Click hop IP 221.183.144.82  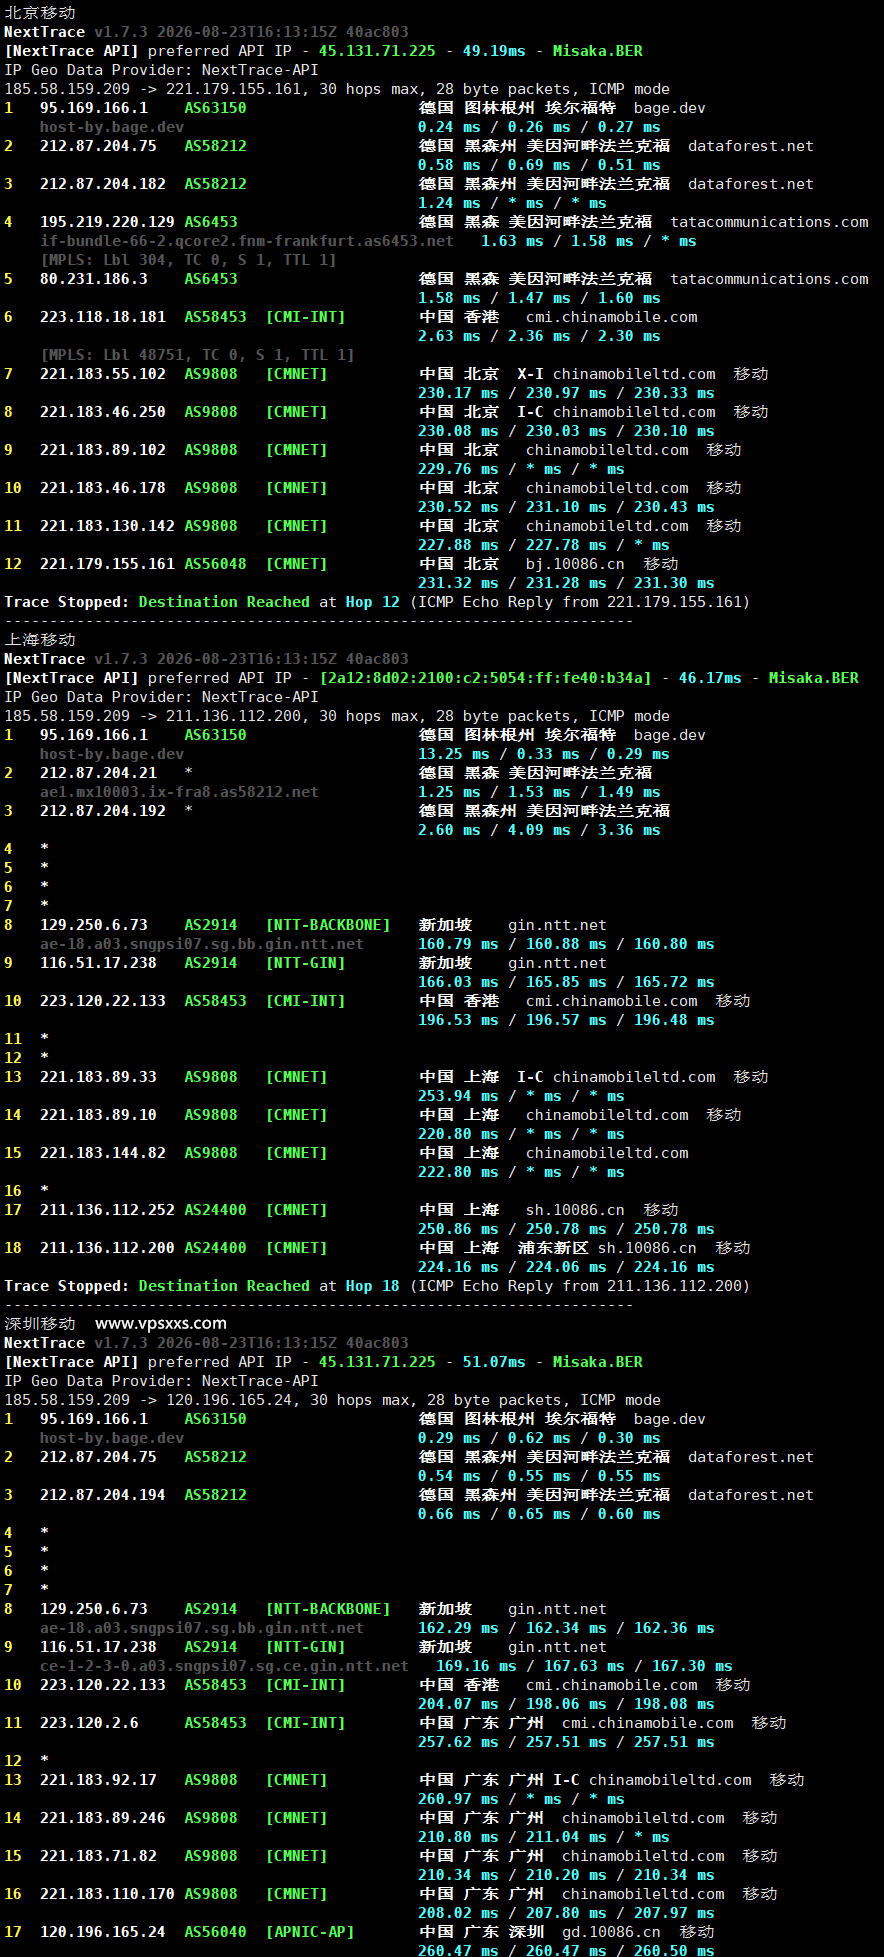coord(103,1153)
